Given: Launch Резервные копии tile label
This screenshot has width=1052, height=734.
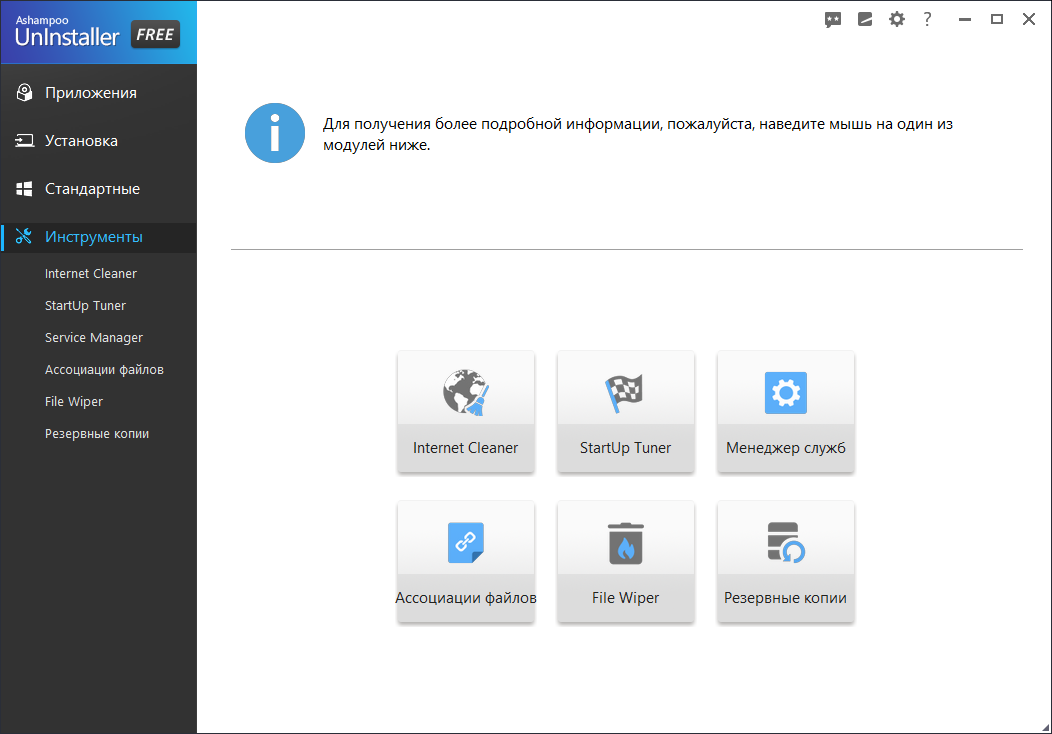Looking at the screenshot, I should 785,598.
